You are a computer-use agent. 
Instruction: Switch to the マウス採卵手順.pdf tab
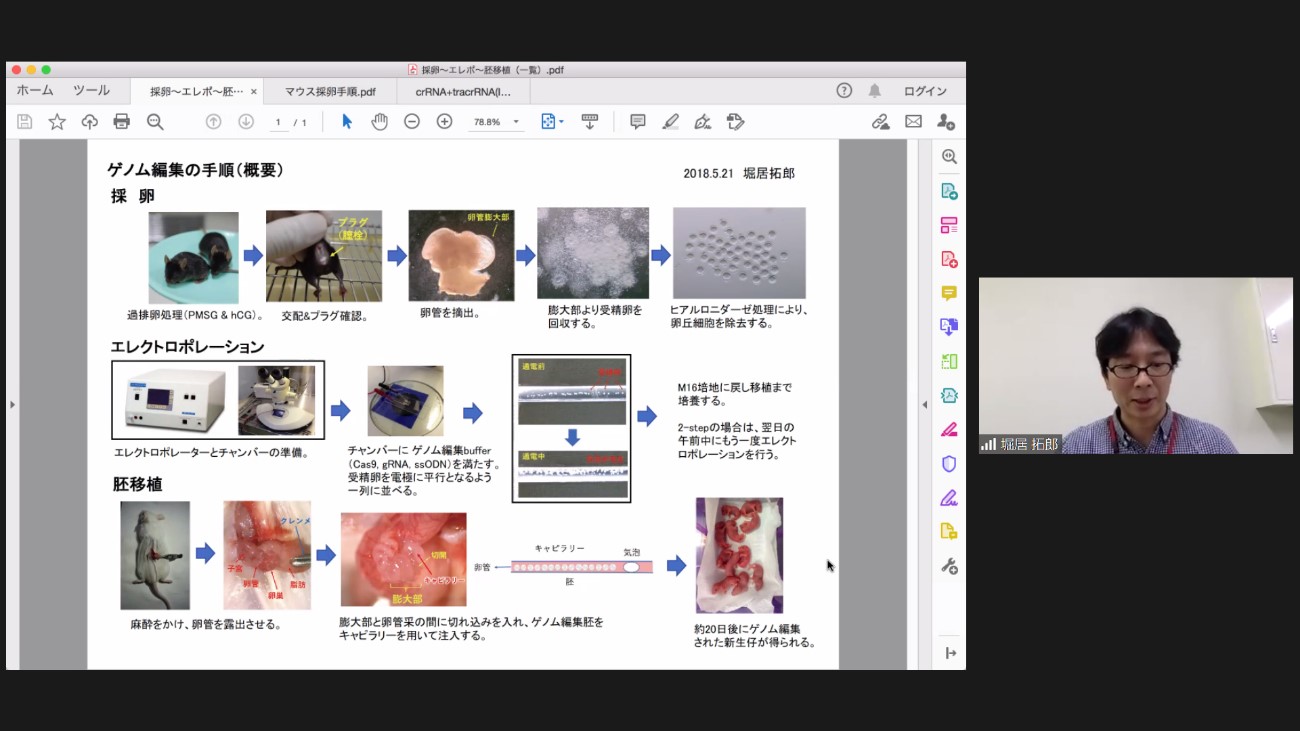[330, 92]
